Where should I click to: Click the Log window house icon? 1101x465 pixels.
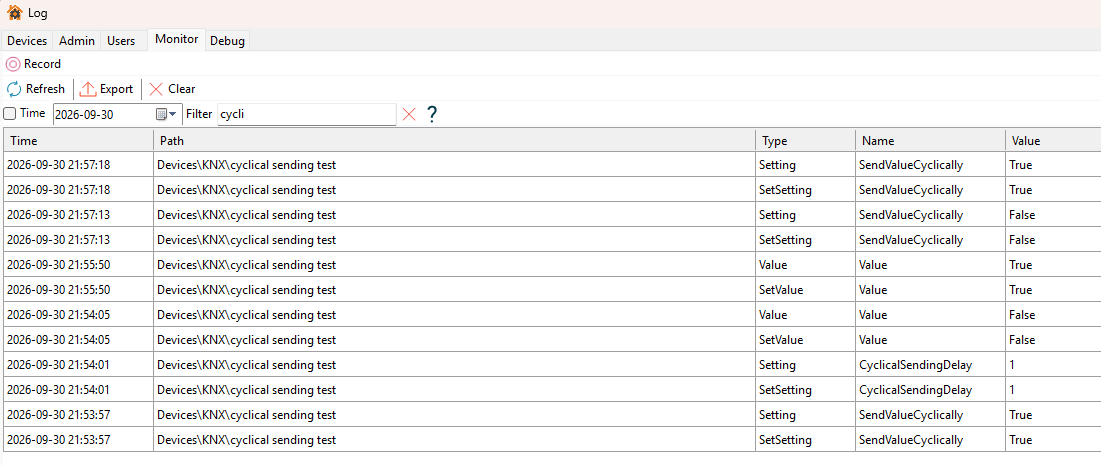pyautogui.click(x=15, y=13)
